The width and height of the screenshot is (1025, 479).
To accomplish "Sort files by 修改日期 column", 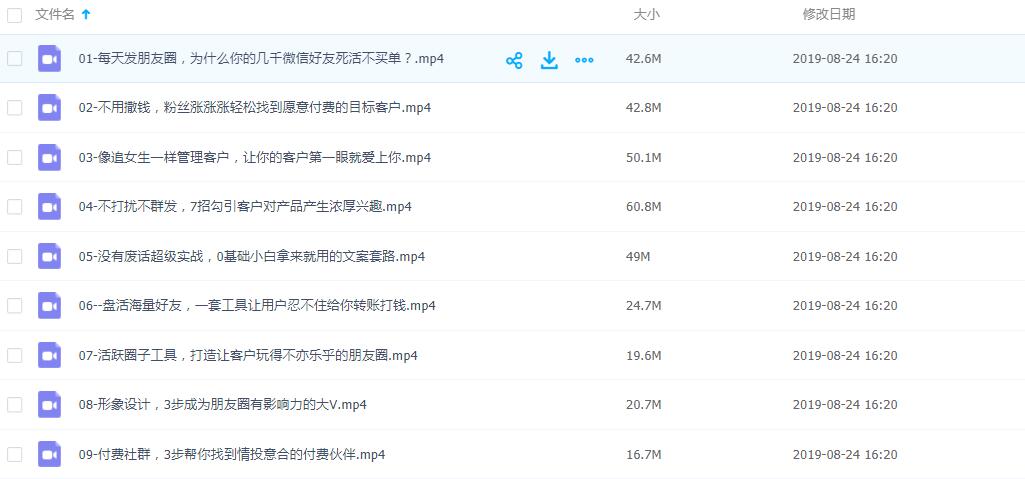I will 828,15.
